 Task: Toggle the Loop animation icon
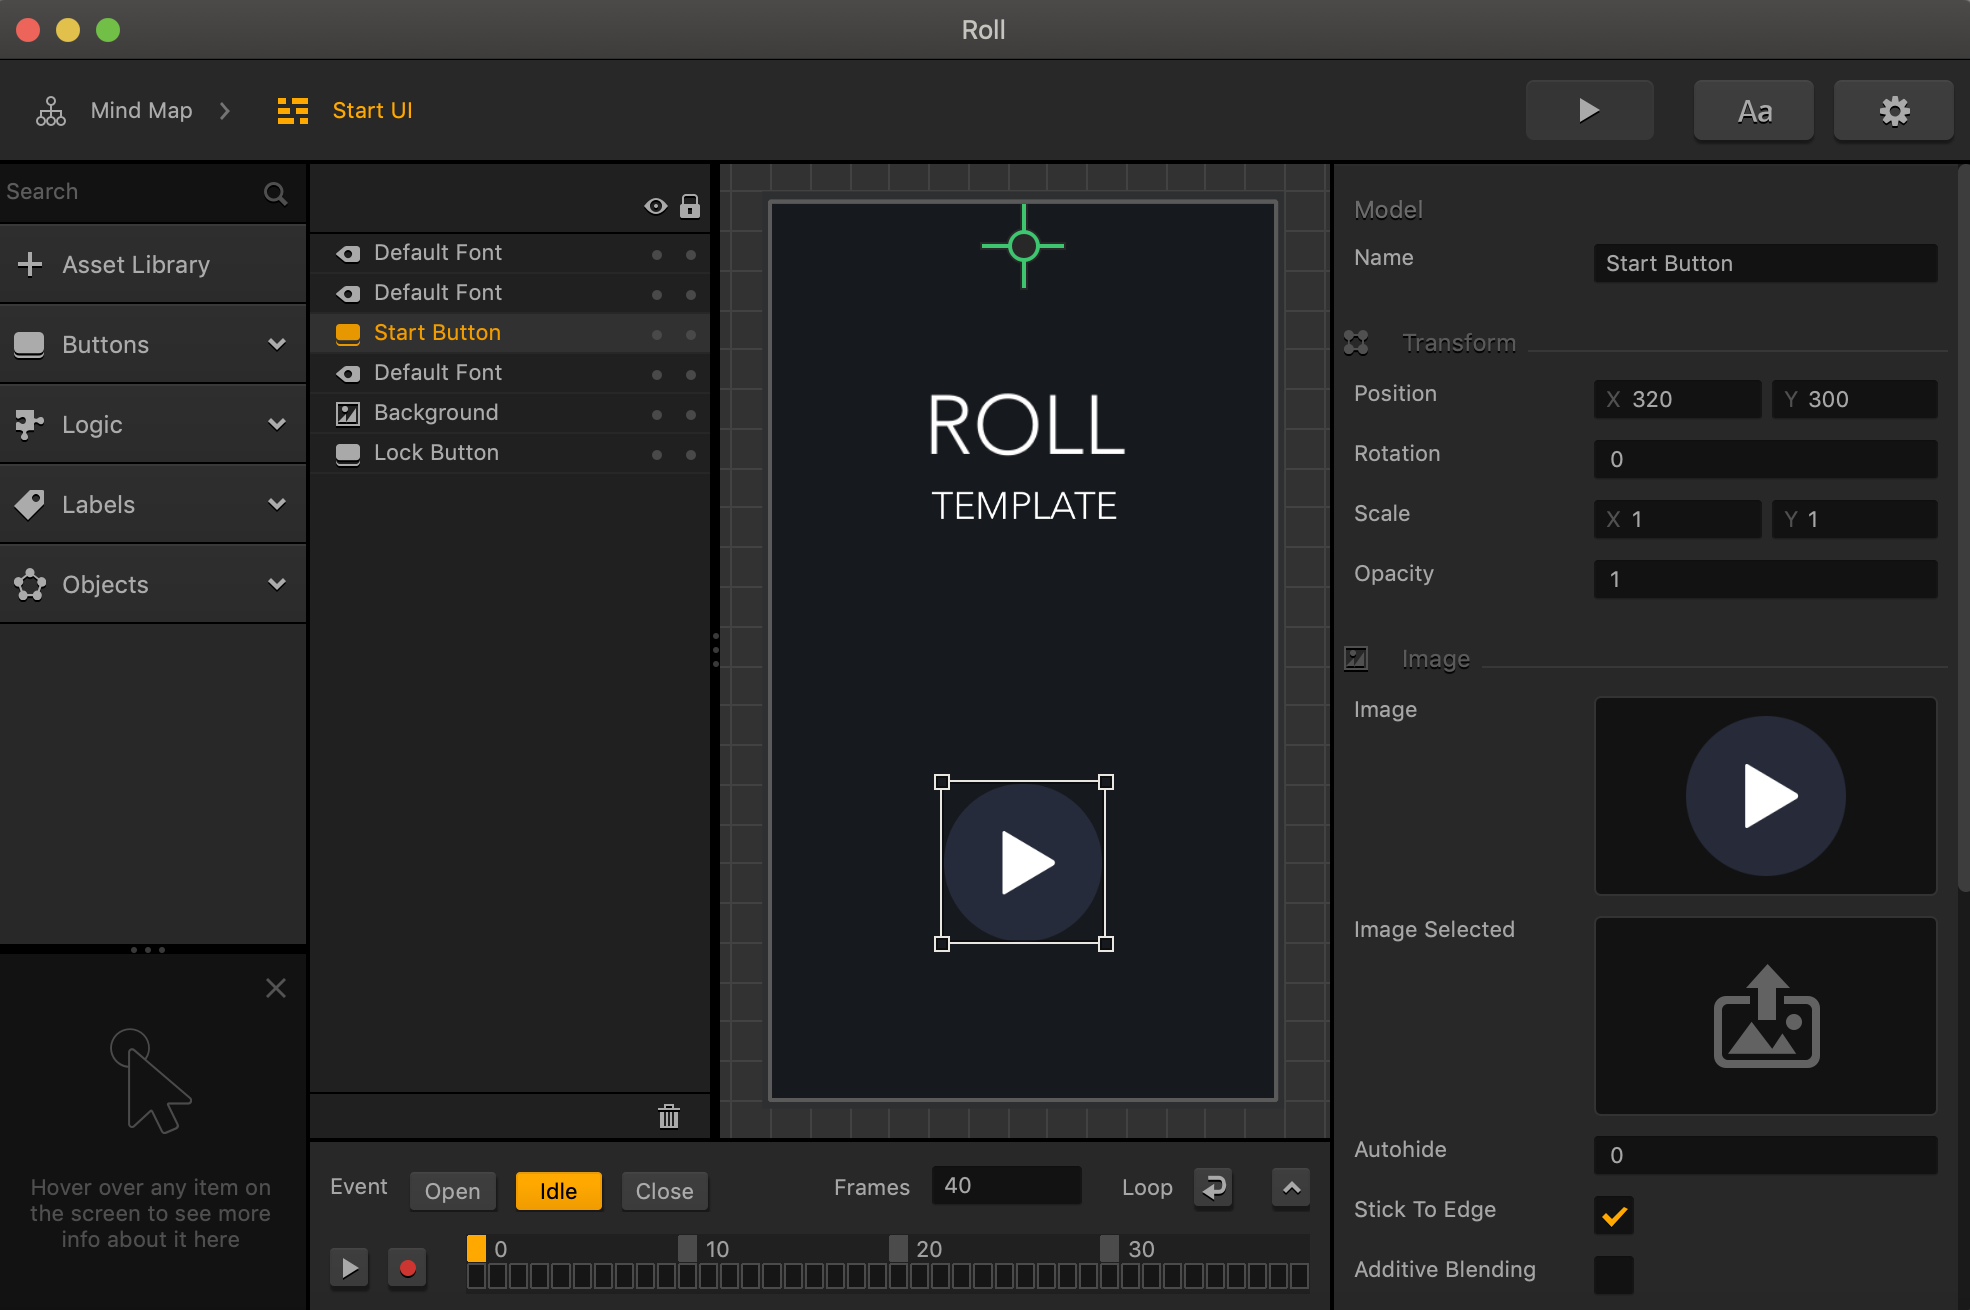pyautogui.click(x=1214, y=1188)
